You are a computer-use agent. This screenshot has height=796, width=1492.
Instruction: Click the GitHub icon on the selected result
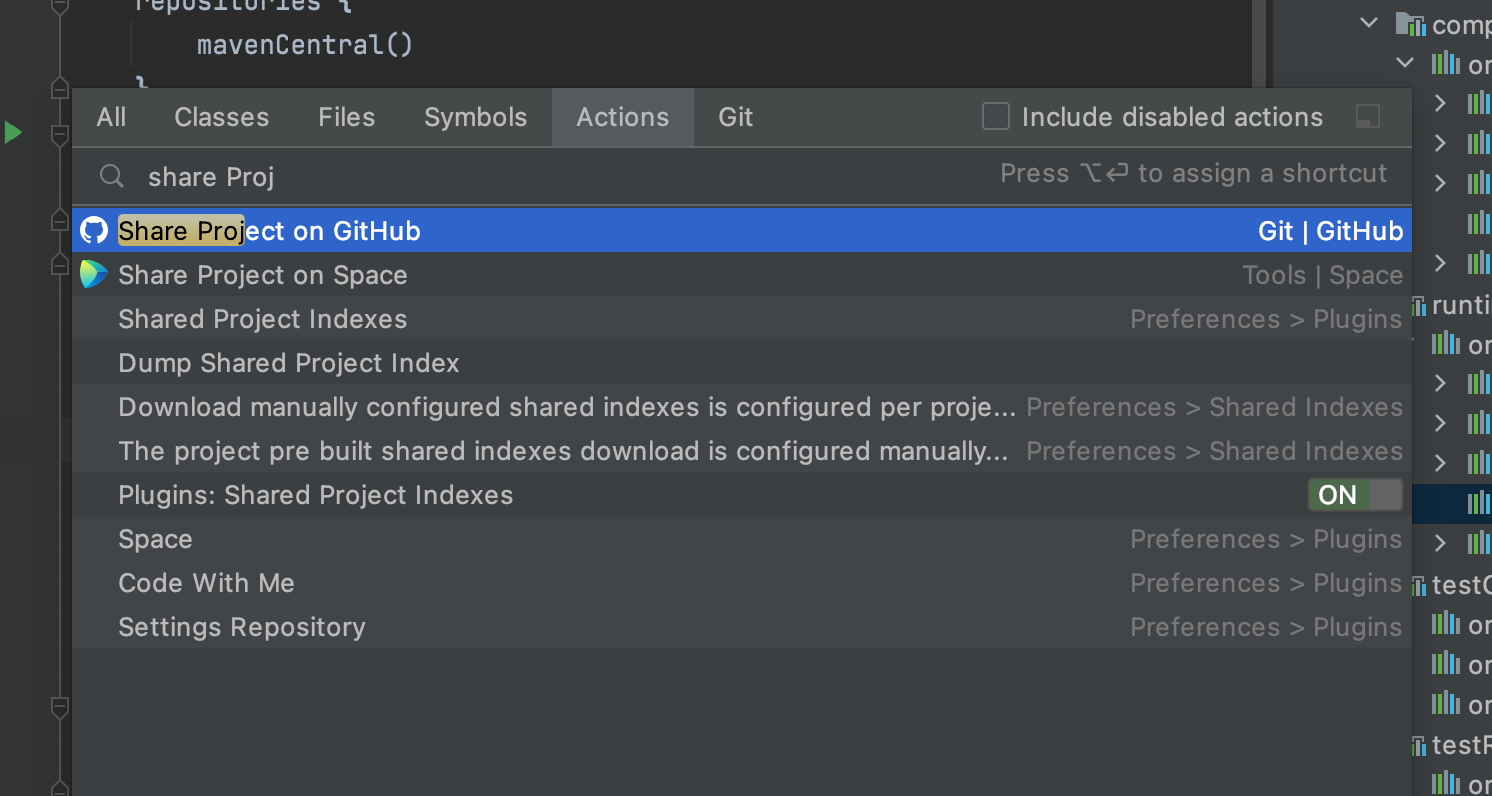pyautogui.click(x=94, y=231)
